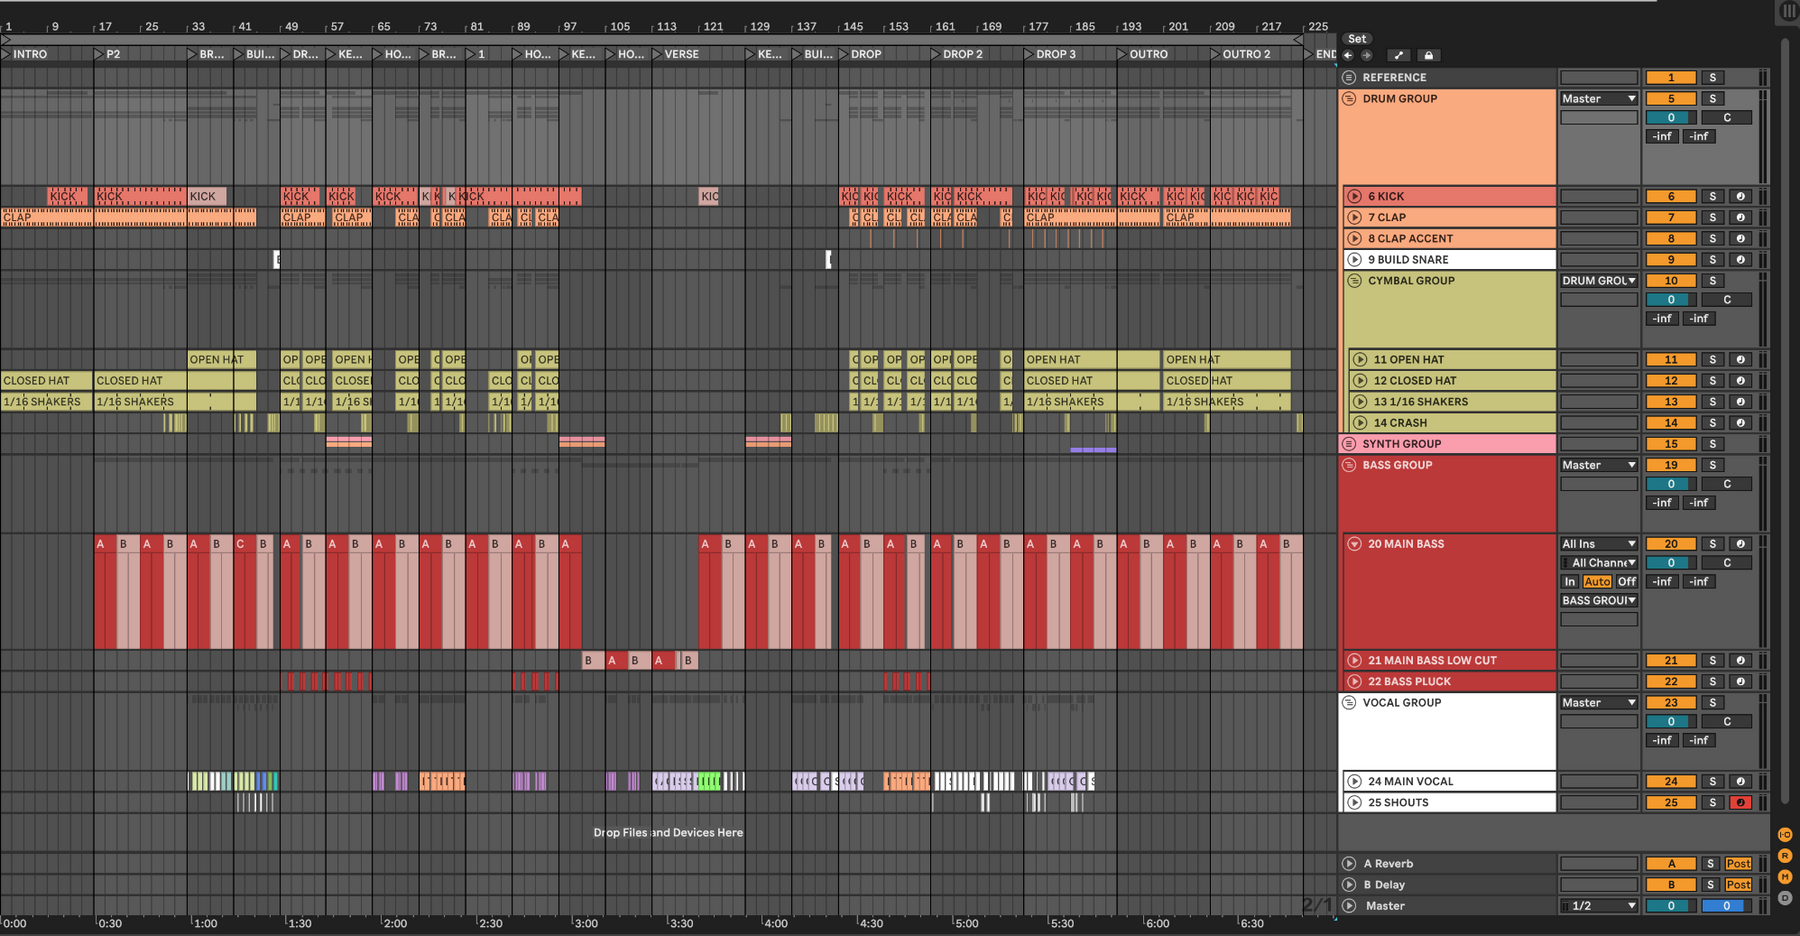The width and height of the screenshot is (1800, 936).
Task: Toggle the 6 KICK track activator
Action: 1671,196
